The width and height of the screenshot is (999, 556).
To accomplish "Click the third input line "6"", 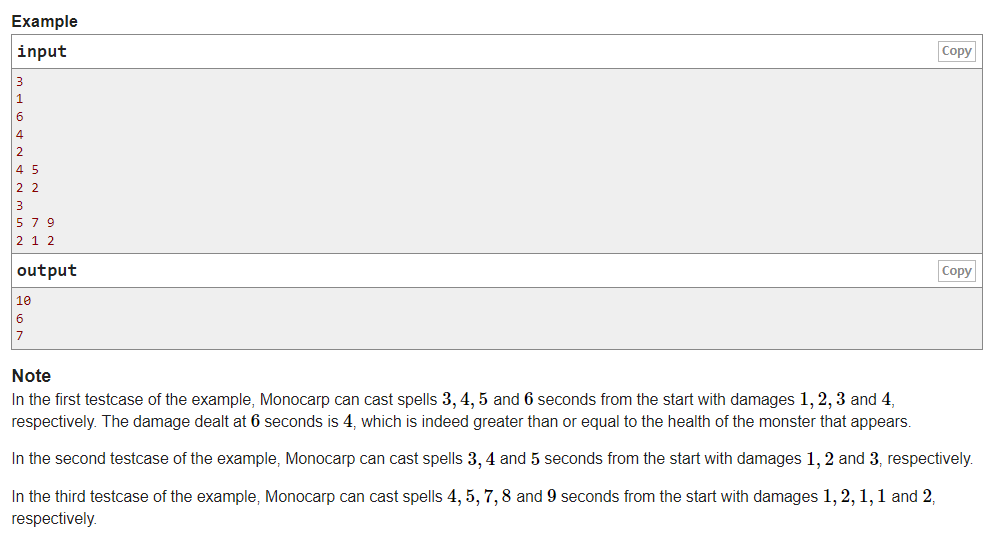I will [x=20, y=116].
